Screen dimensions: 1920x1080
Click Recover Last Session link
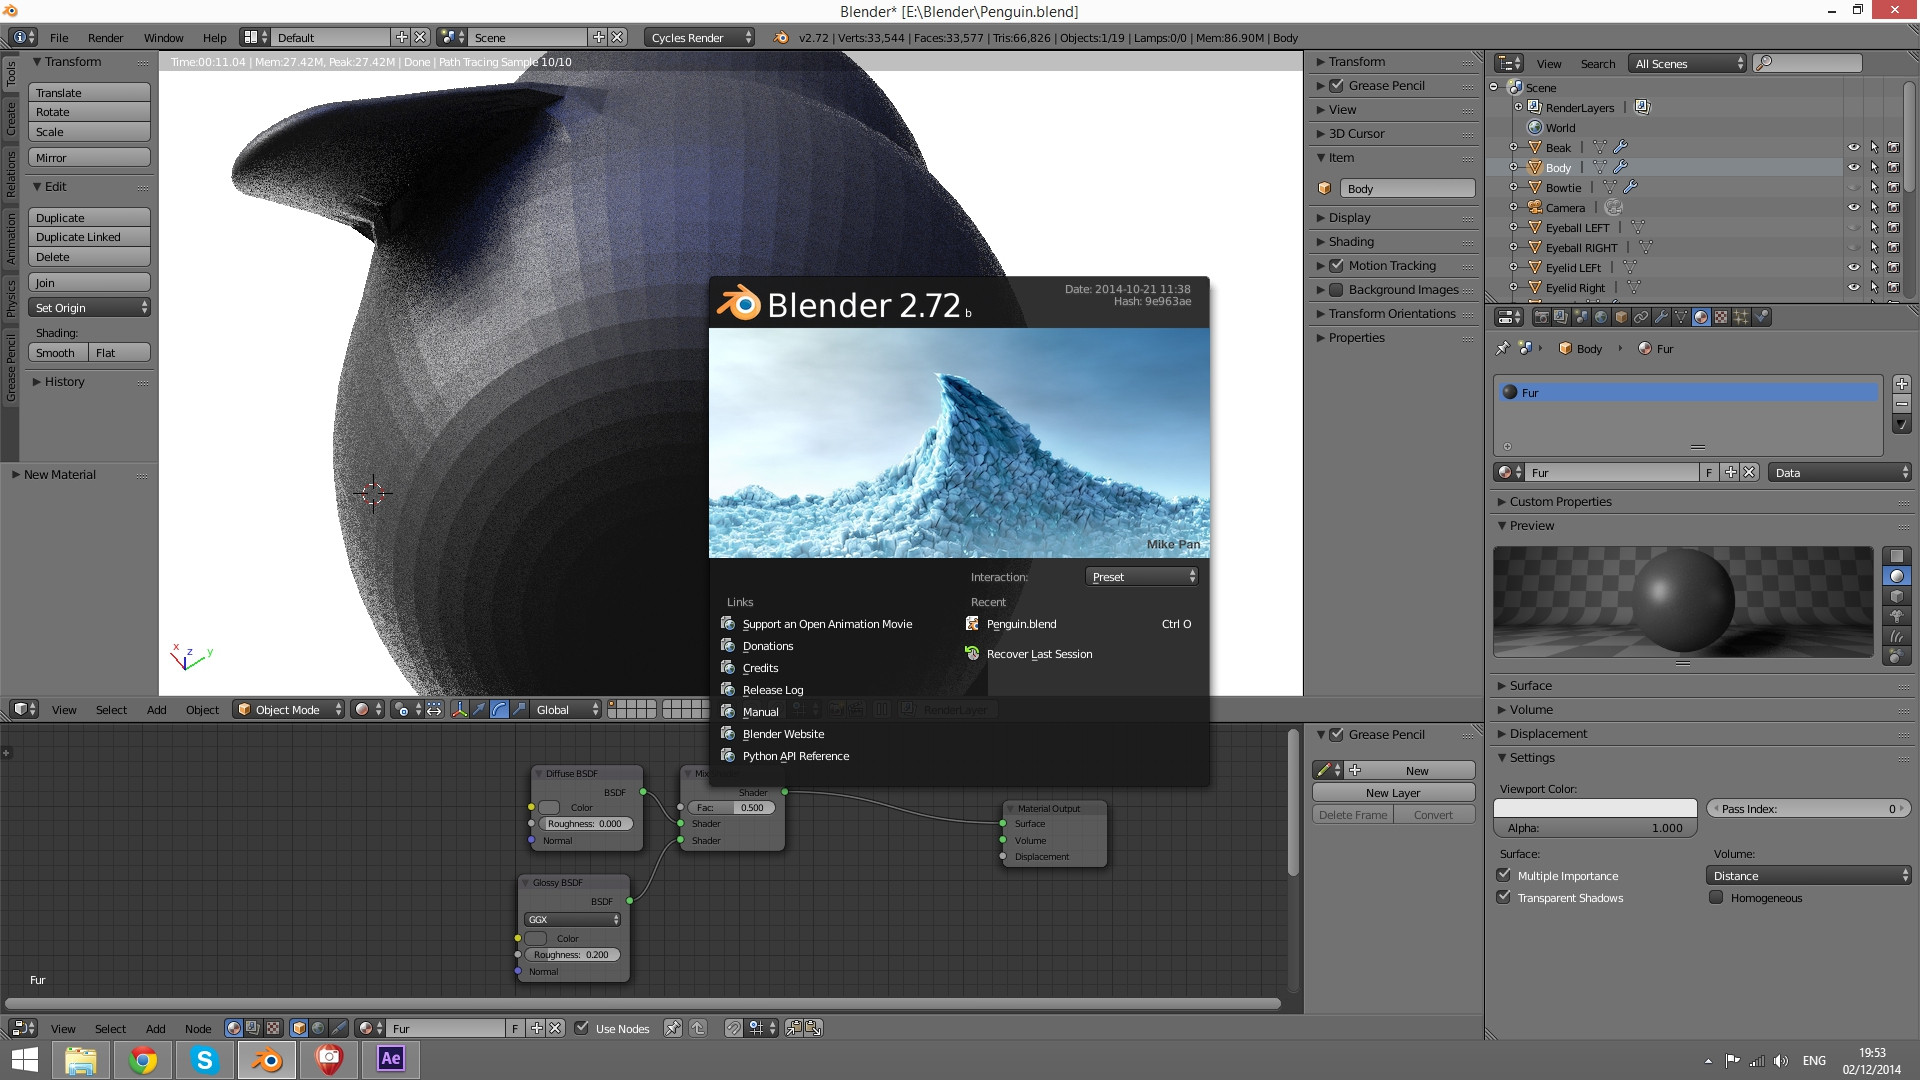1039,653
